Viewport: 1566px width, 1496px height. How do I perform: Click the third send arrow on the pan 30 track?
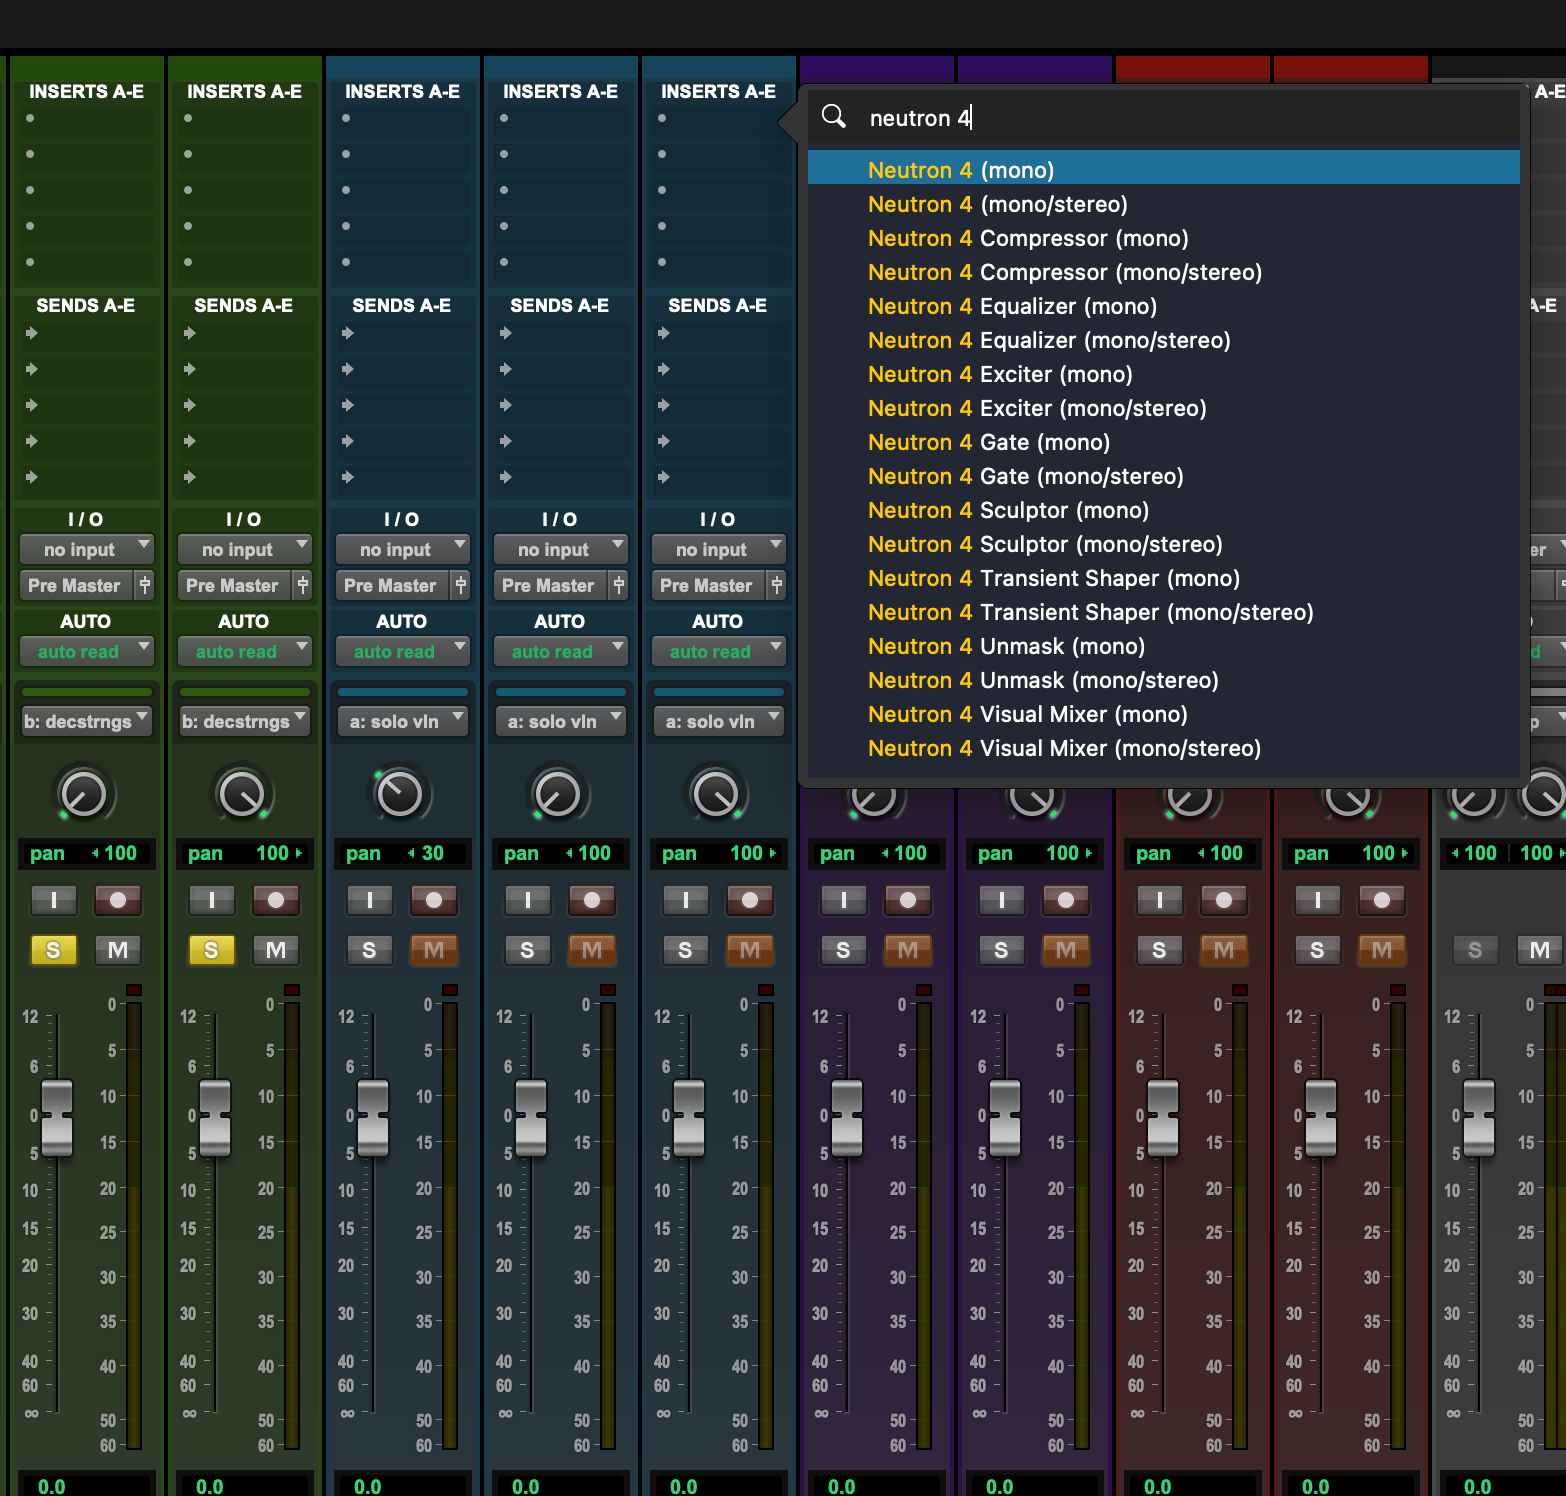pyautogui.click(x=348, y=405)
